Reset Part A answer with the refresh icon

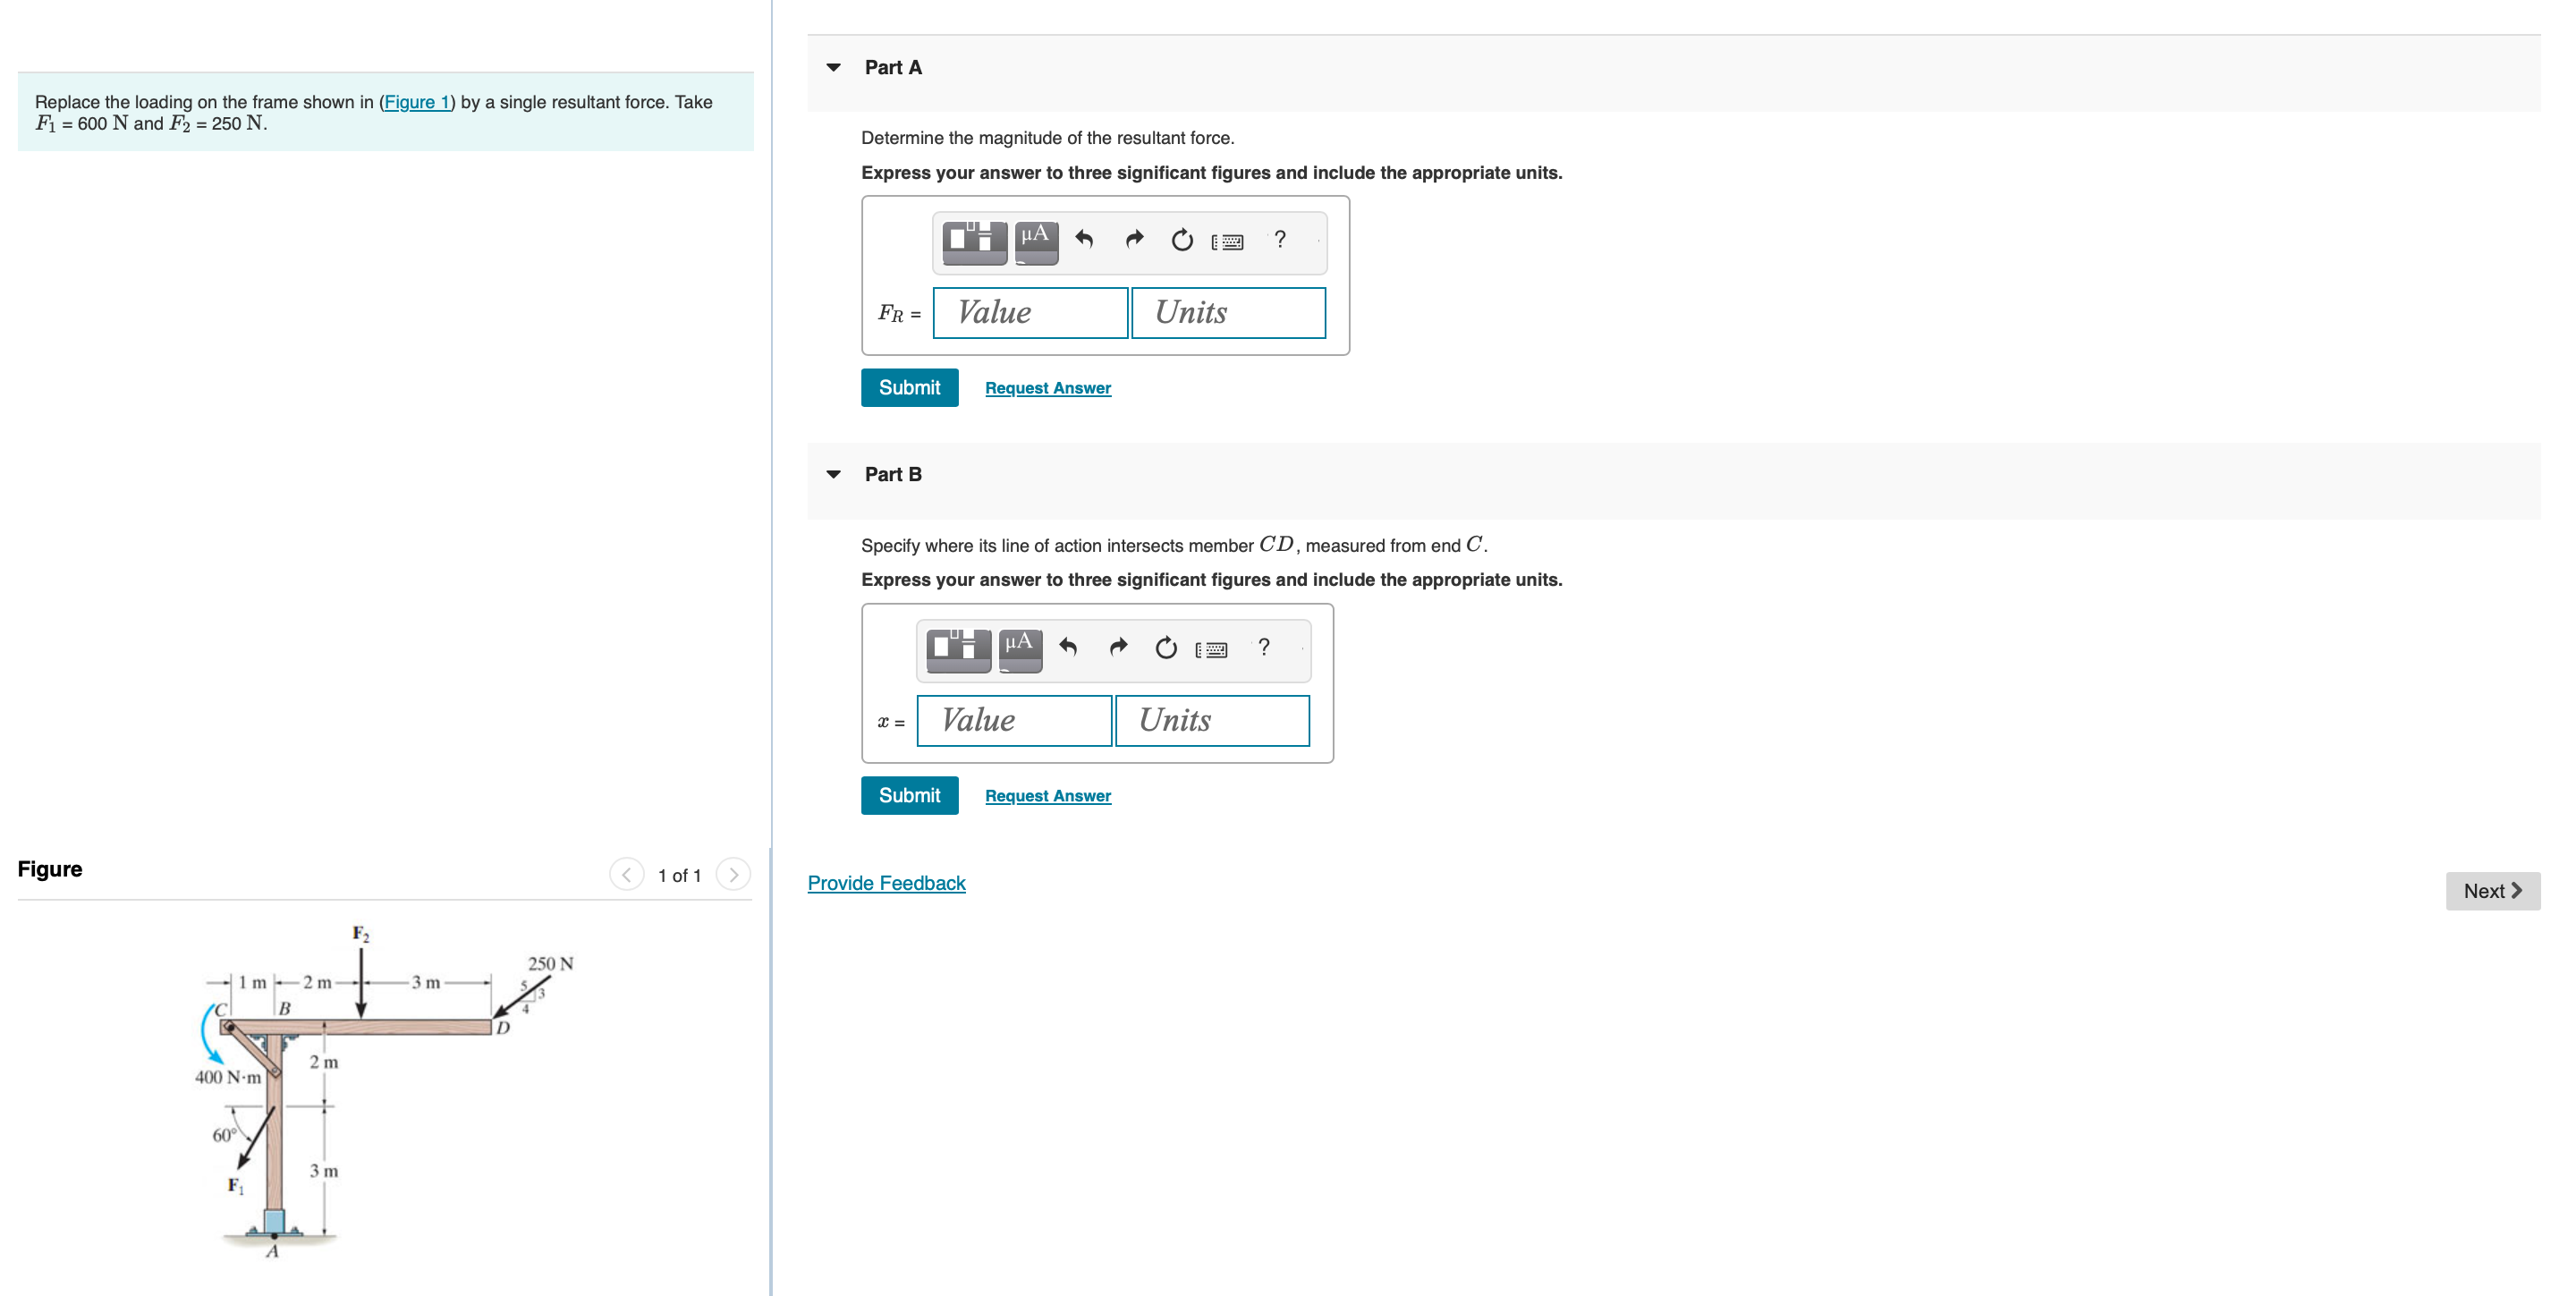tap(1182, 240)
